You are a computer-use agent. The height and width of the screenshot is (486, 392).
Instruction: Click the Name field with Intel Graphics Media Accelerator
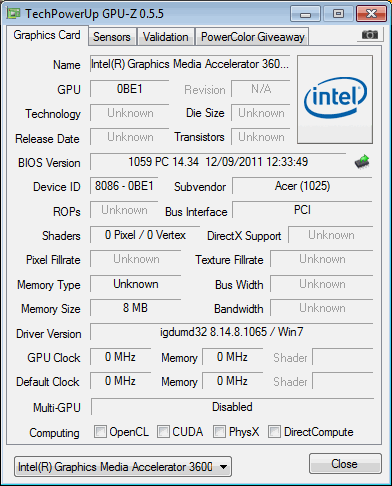coord(190,64)
